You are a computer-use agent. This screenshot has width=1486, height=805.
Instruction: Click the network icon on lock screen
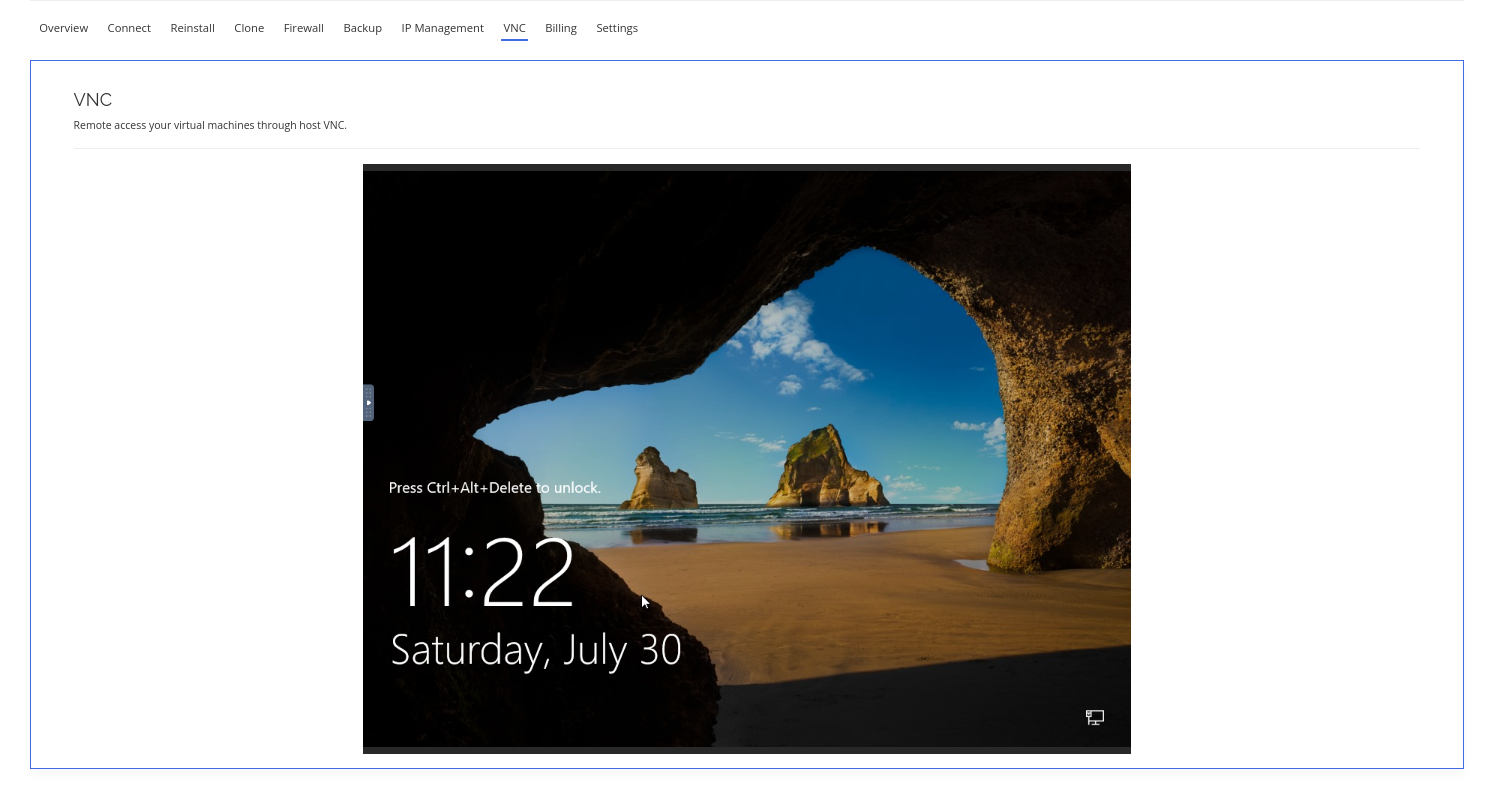pyautogui.click(x=1094, y=717)
